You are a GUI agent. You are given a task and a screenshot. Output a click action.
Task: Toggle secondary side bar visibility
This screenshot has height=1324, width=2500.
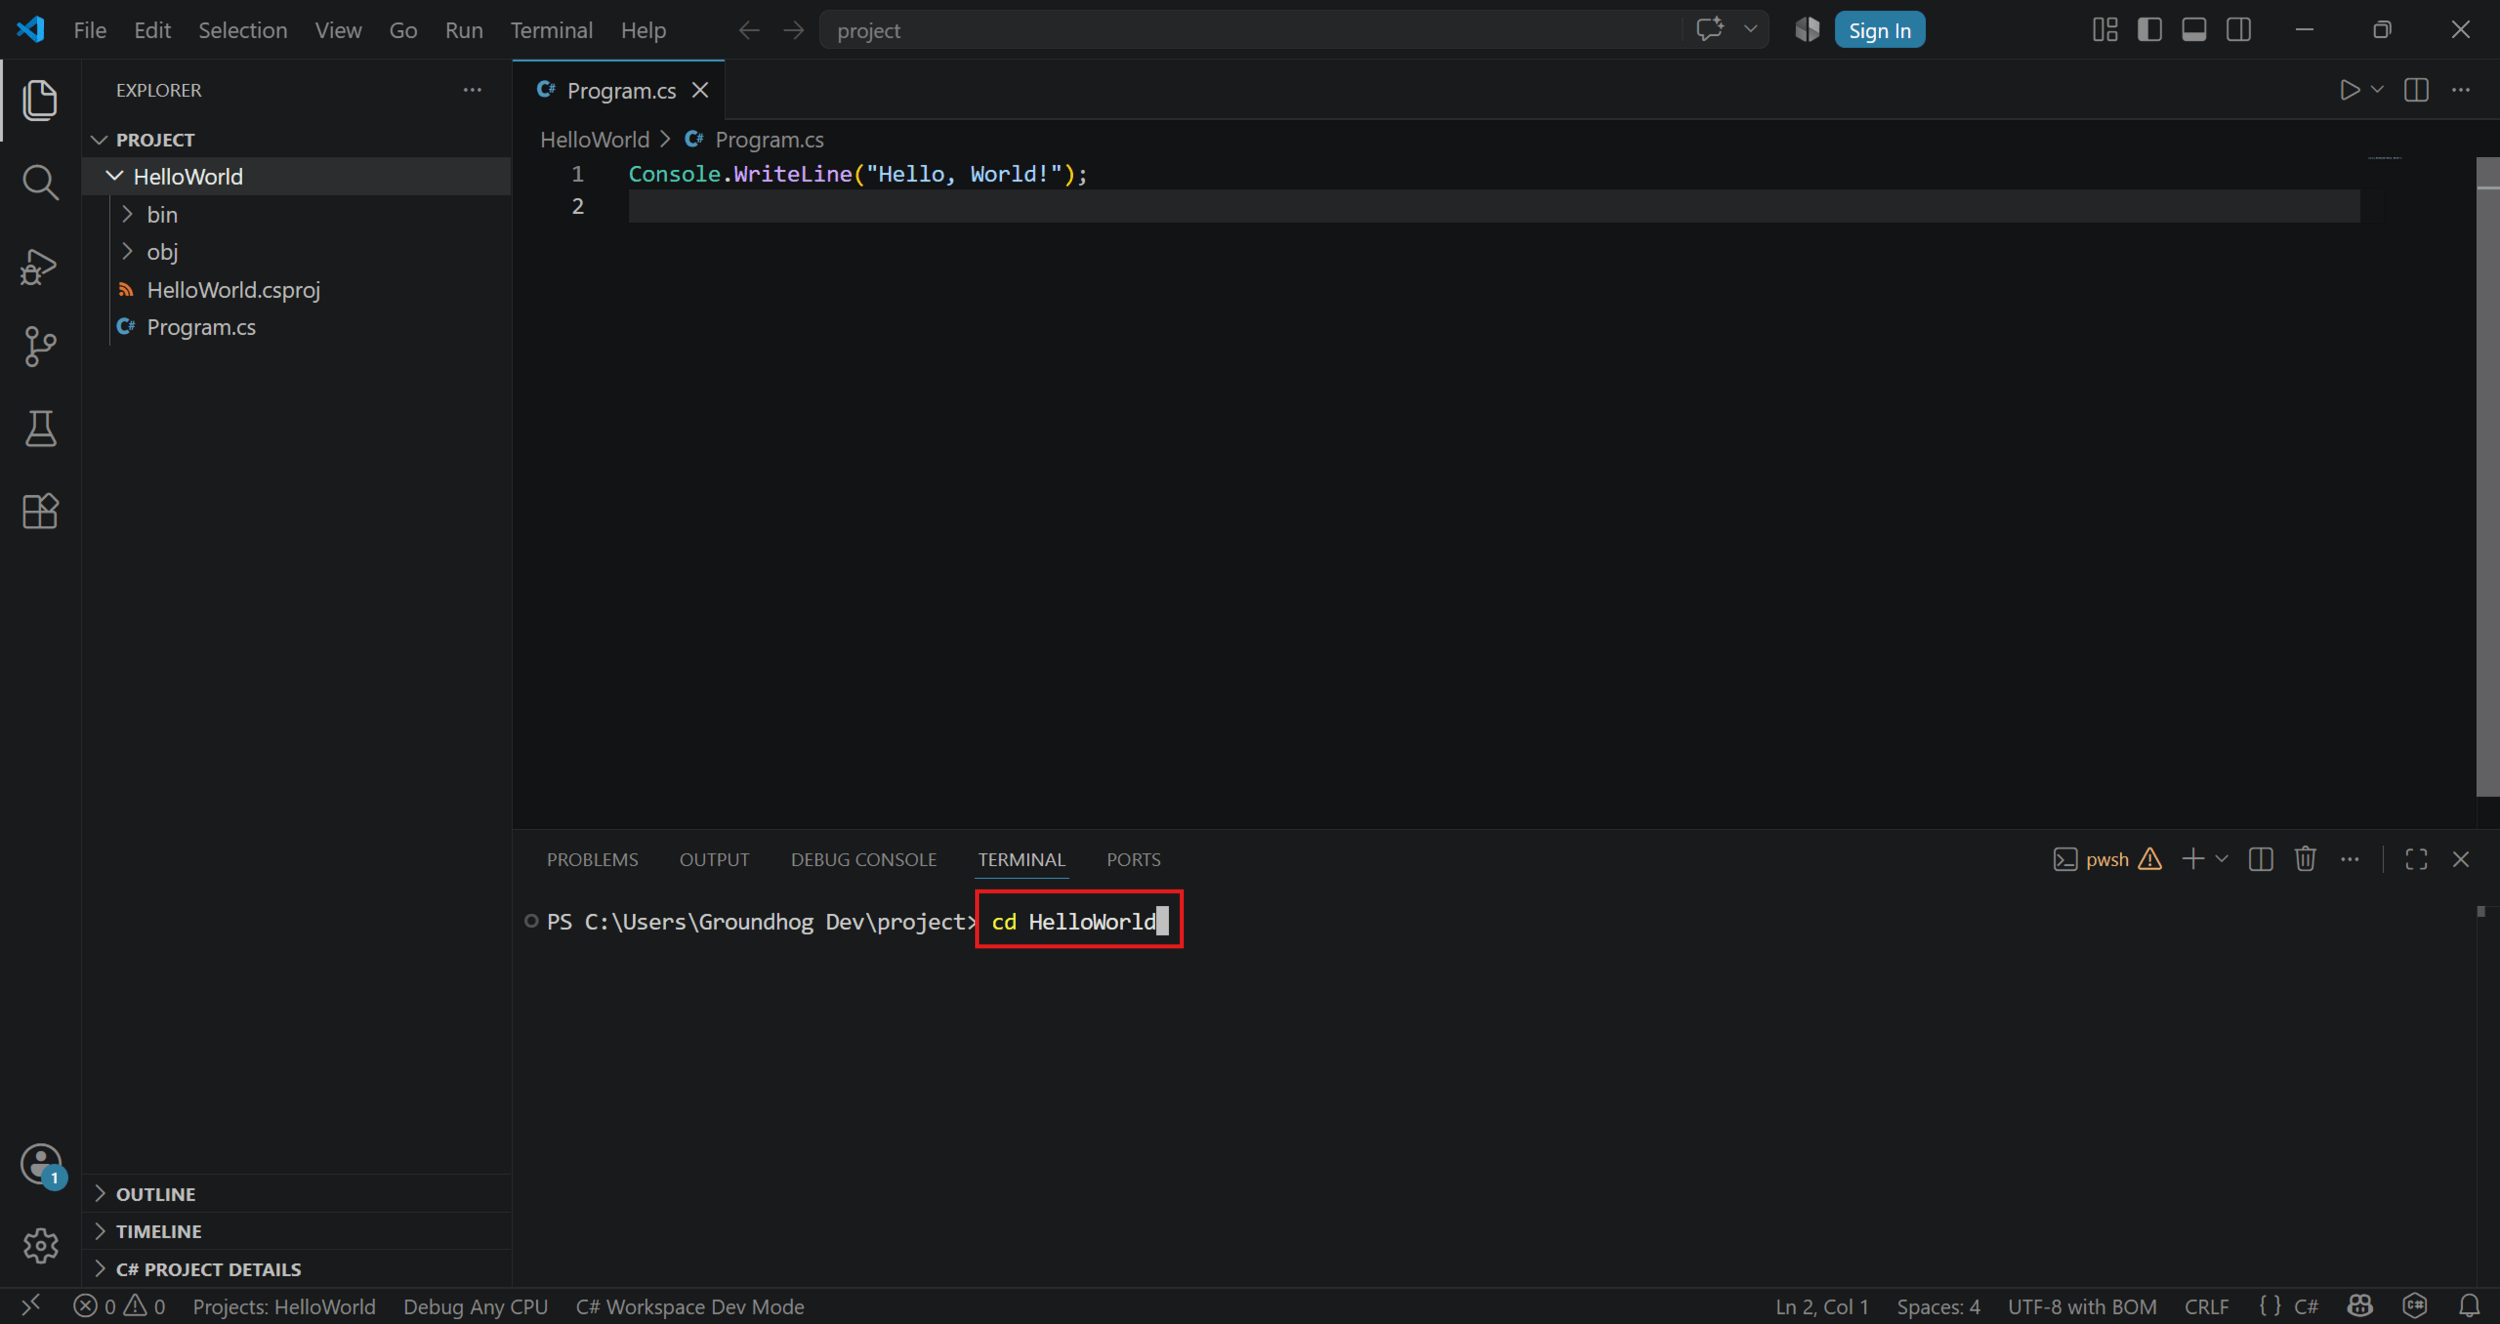pos(2239,30)
